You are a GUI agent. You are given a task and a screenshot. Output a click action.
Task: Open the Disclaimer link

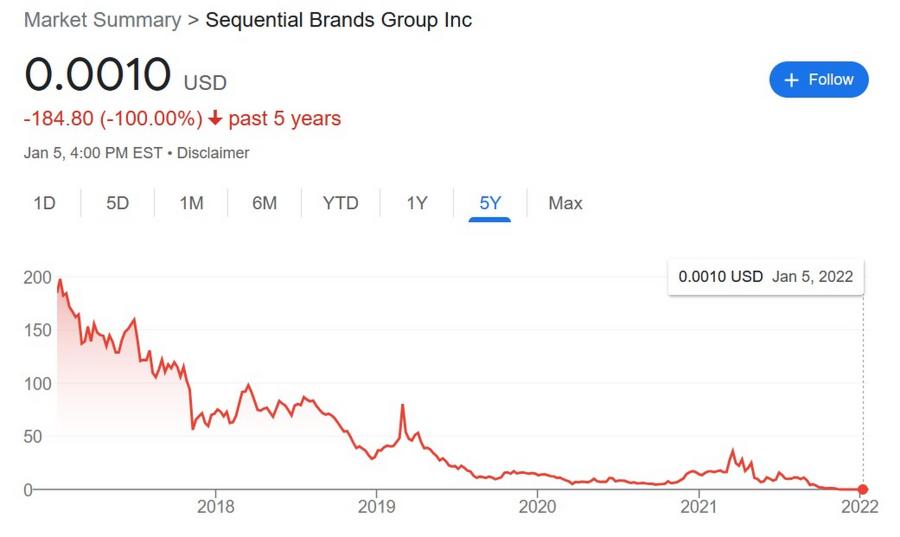213,153
